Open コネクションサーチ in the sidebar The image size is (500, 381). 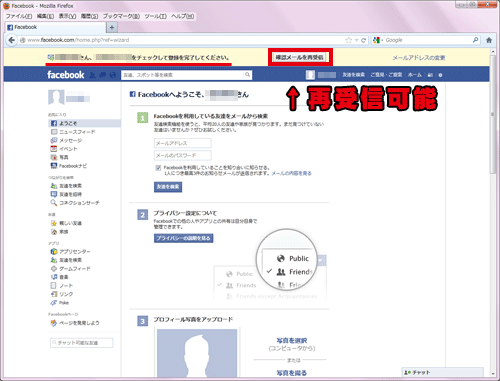[75, 203]
